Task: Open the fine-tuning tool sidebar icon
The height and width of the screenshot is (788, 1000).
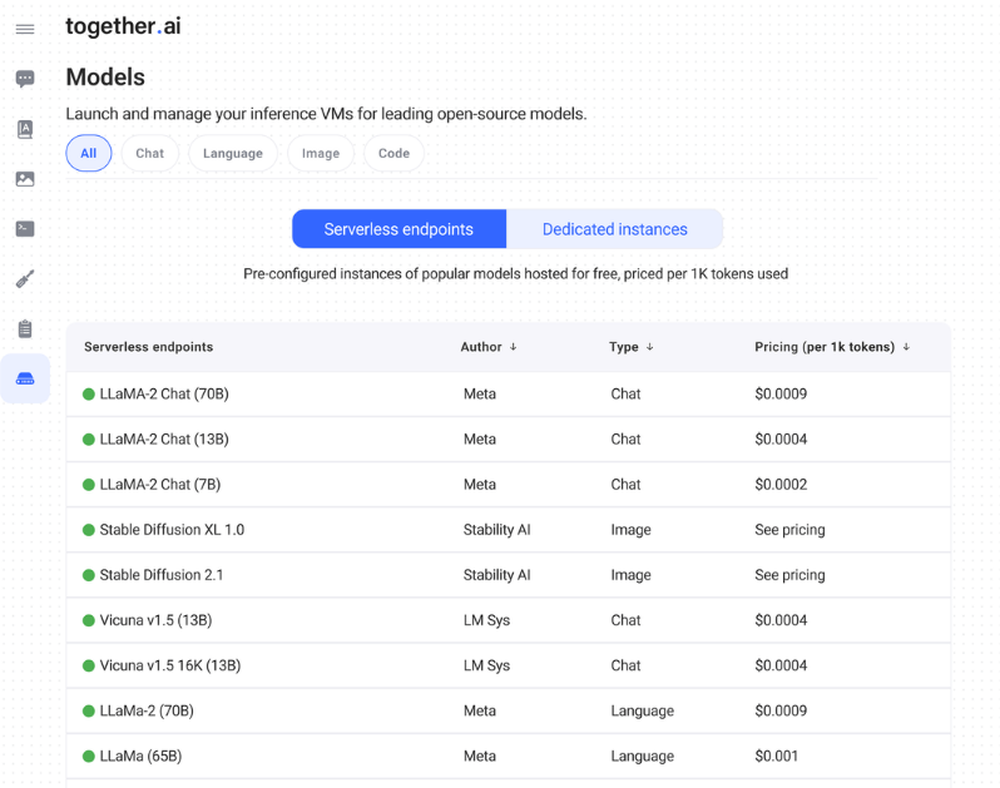Action: pyautogui.click(x=25, y=279)
